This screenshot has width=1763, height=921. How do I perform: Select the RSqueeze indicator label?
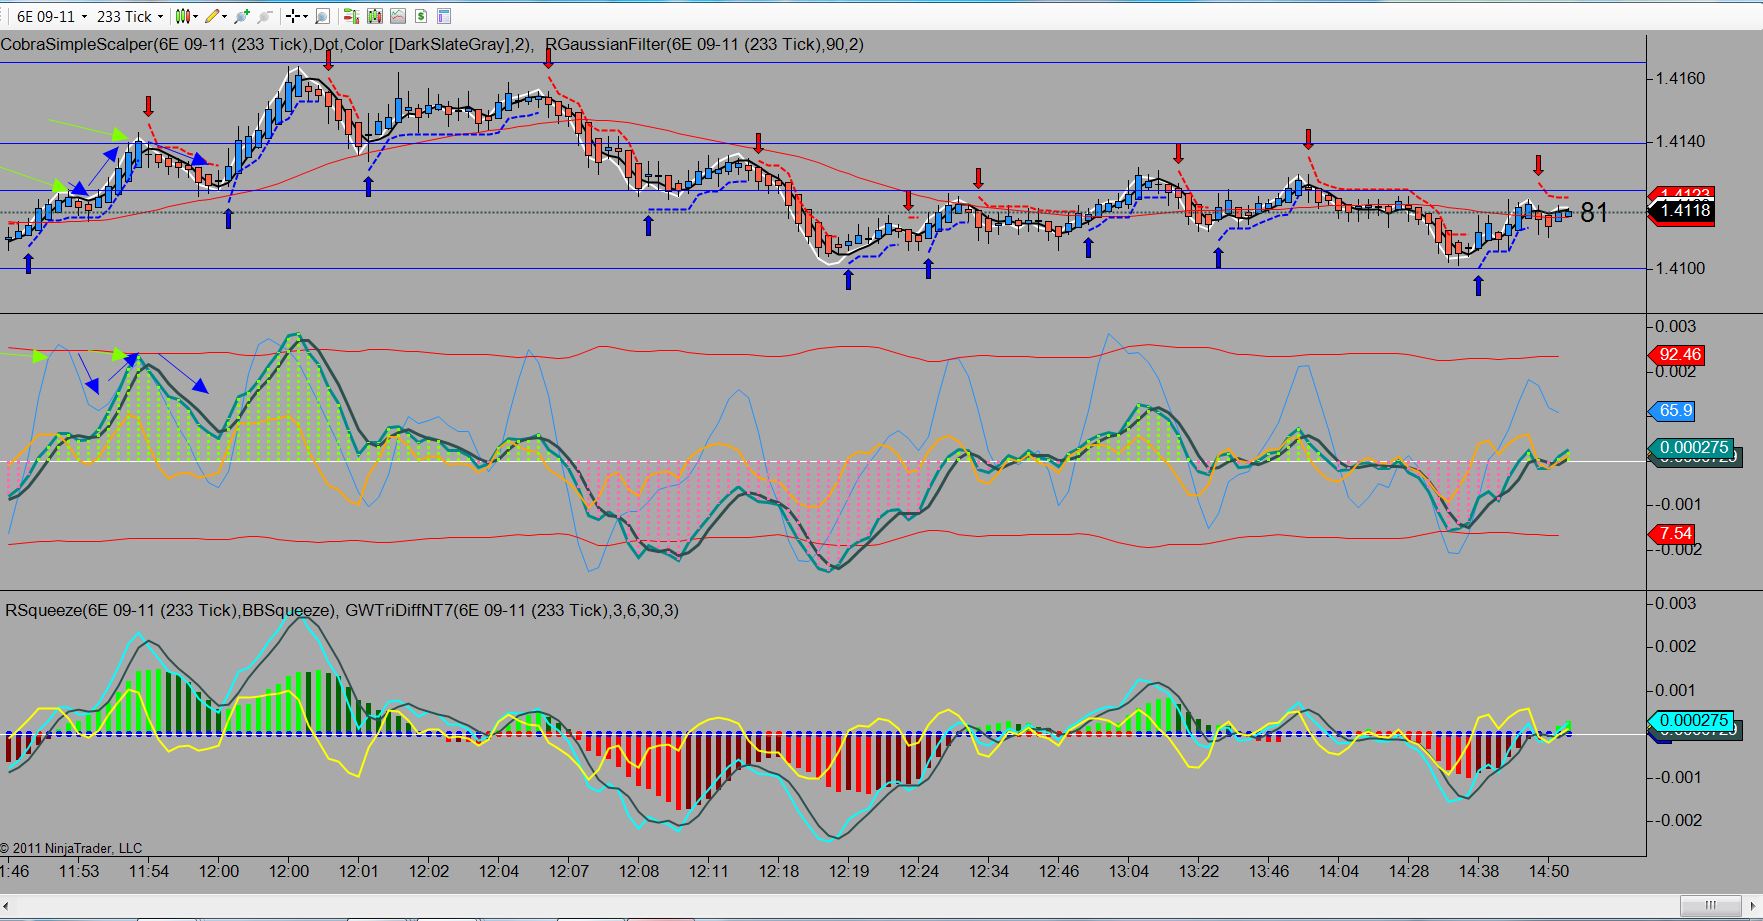(170, 610)
